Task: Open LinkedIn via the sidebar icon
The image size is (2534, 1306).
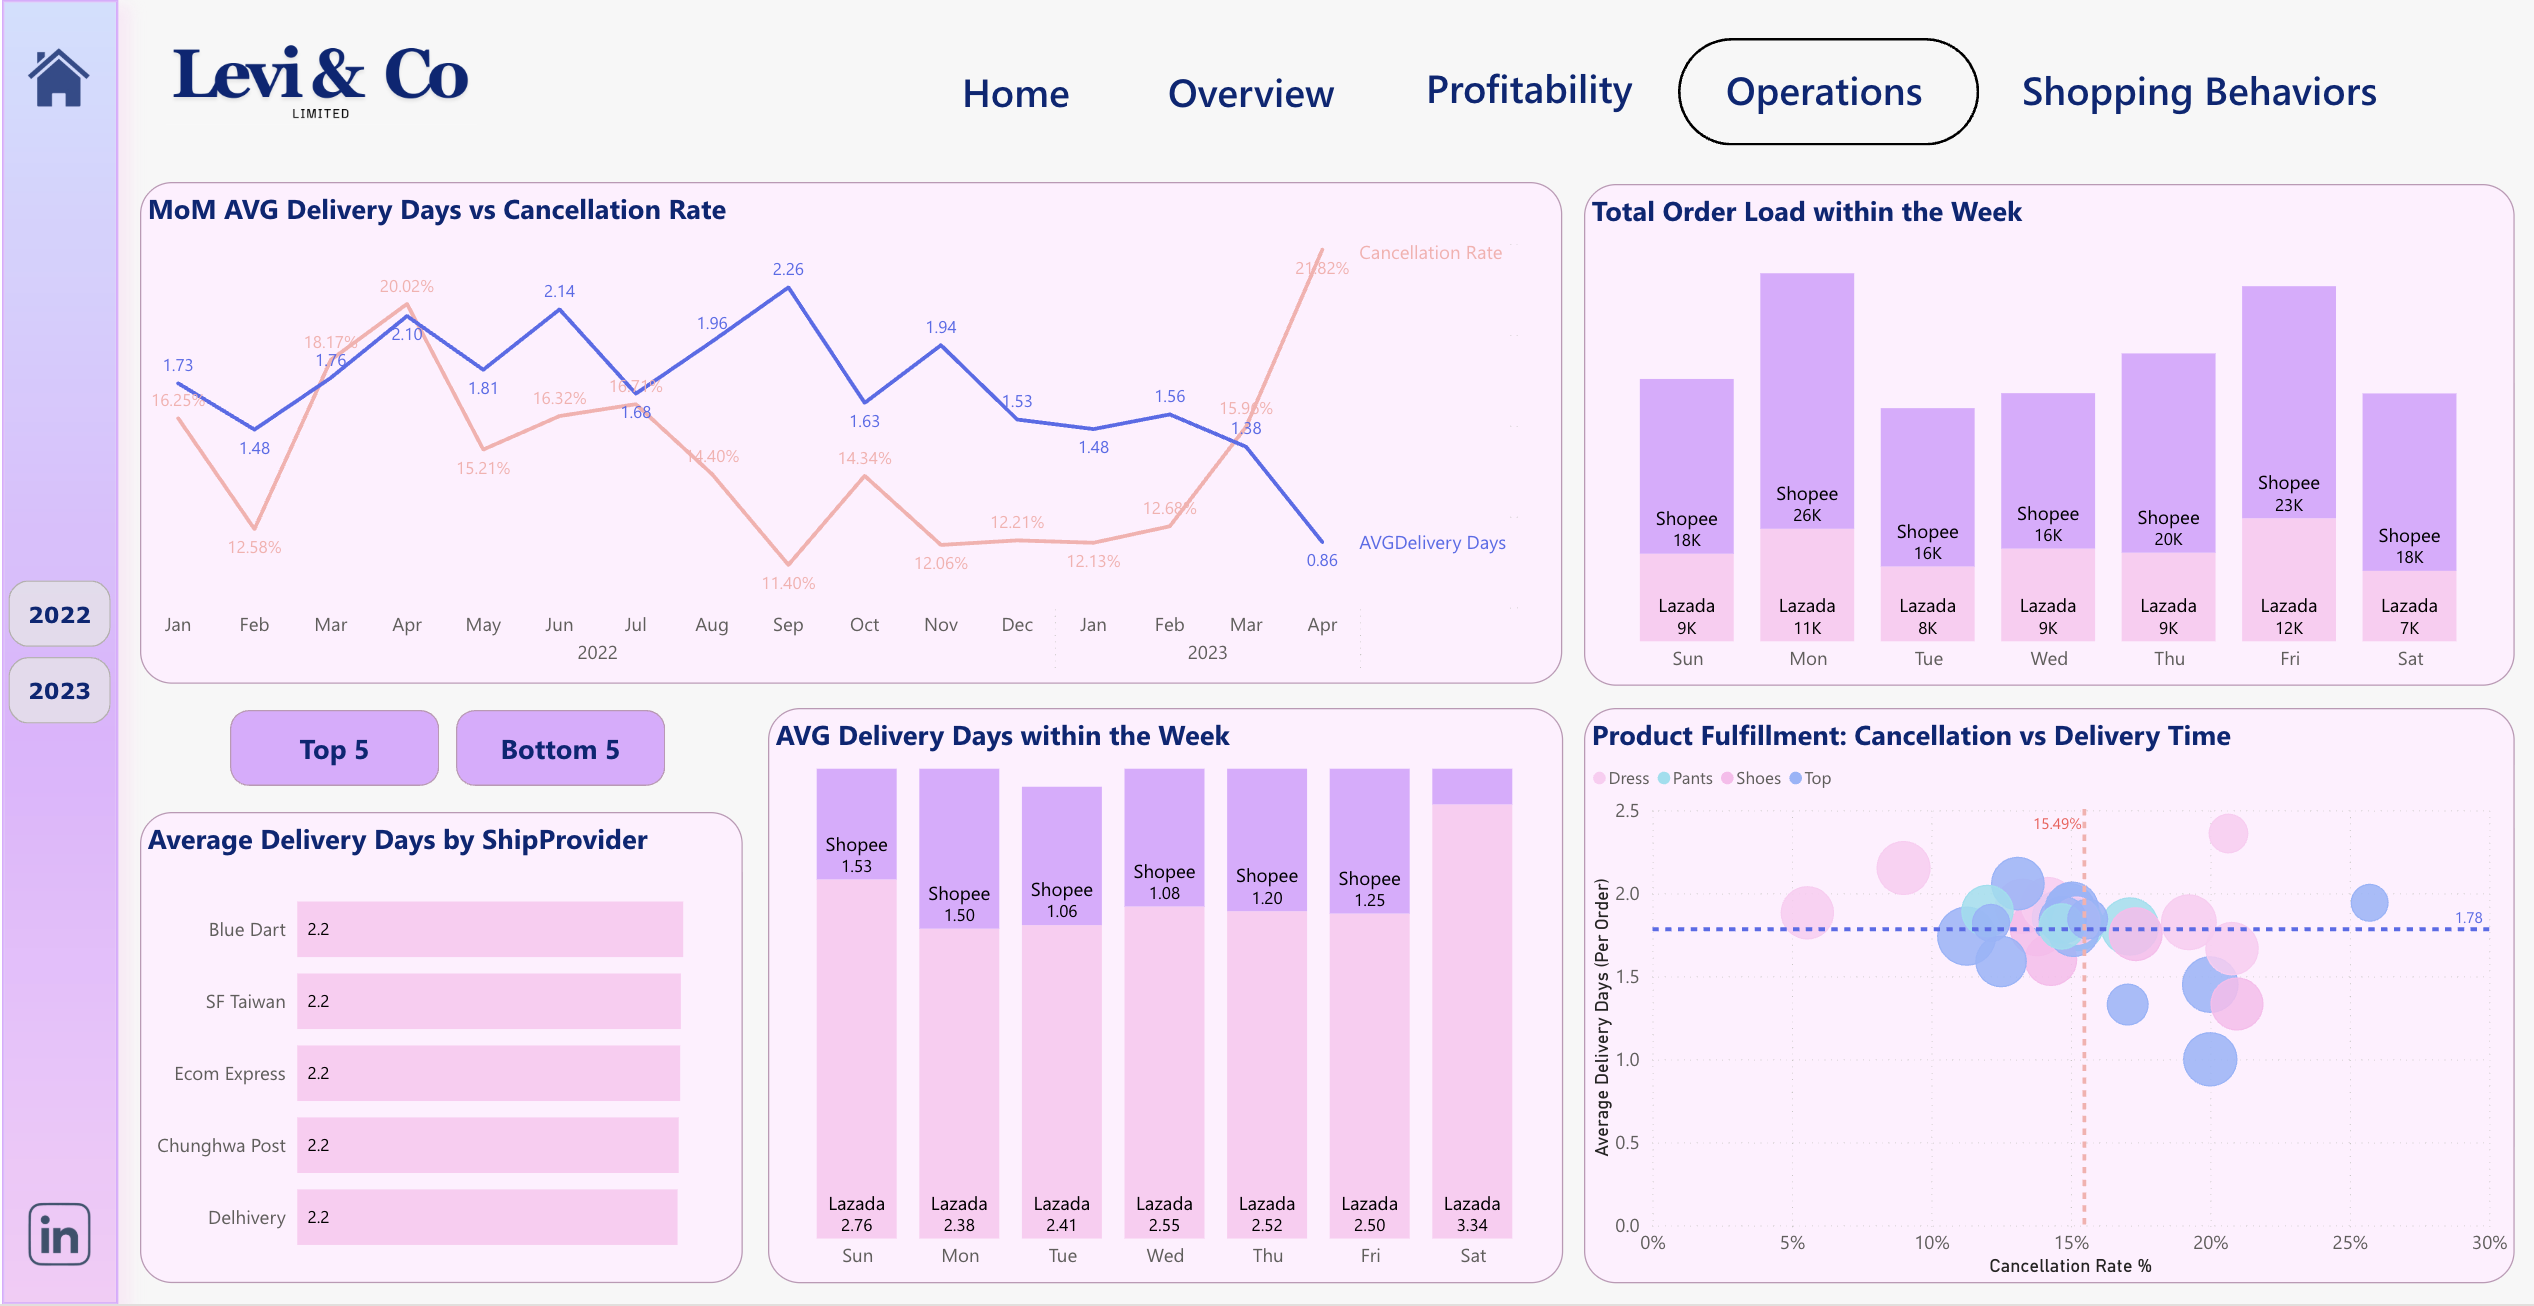Action: (x=58, y=1235)
